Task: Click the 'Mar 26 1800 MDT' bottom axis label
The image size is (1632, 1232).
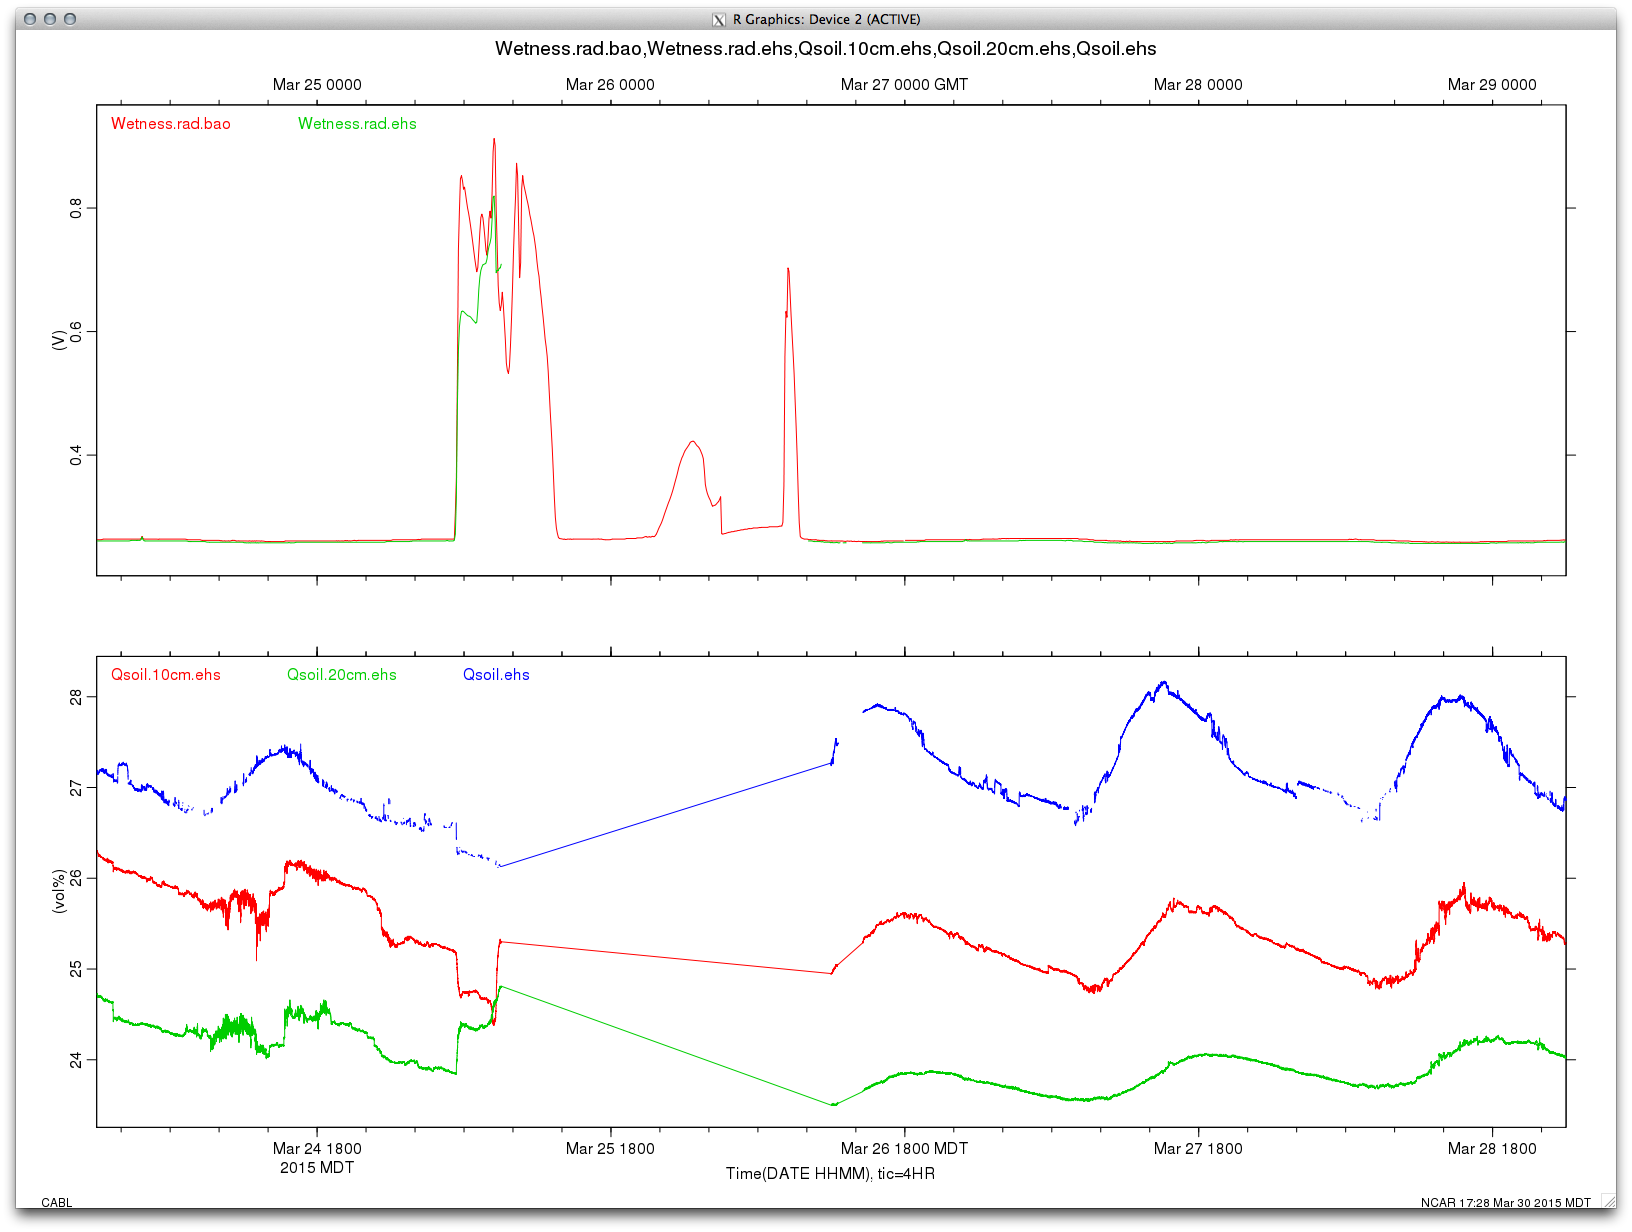Action: 904,1149
